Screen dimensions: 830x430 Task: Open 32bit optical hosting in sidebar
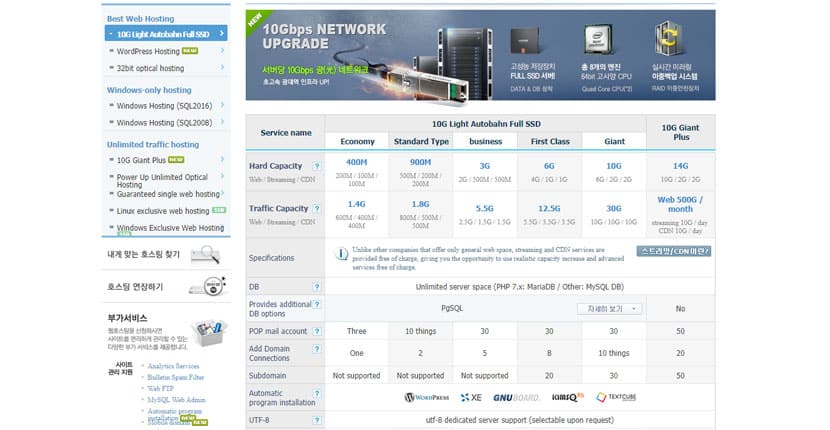click(x=150, y=68)
